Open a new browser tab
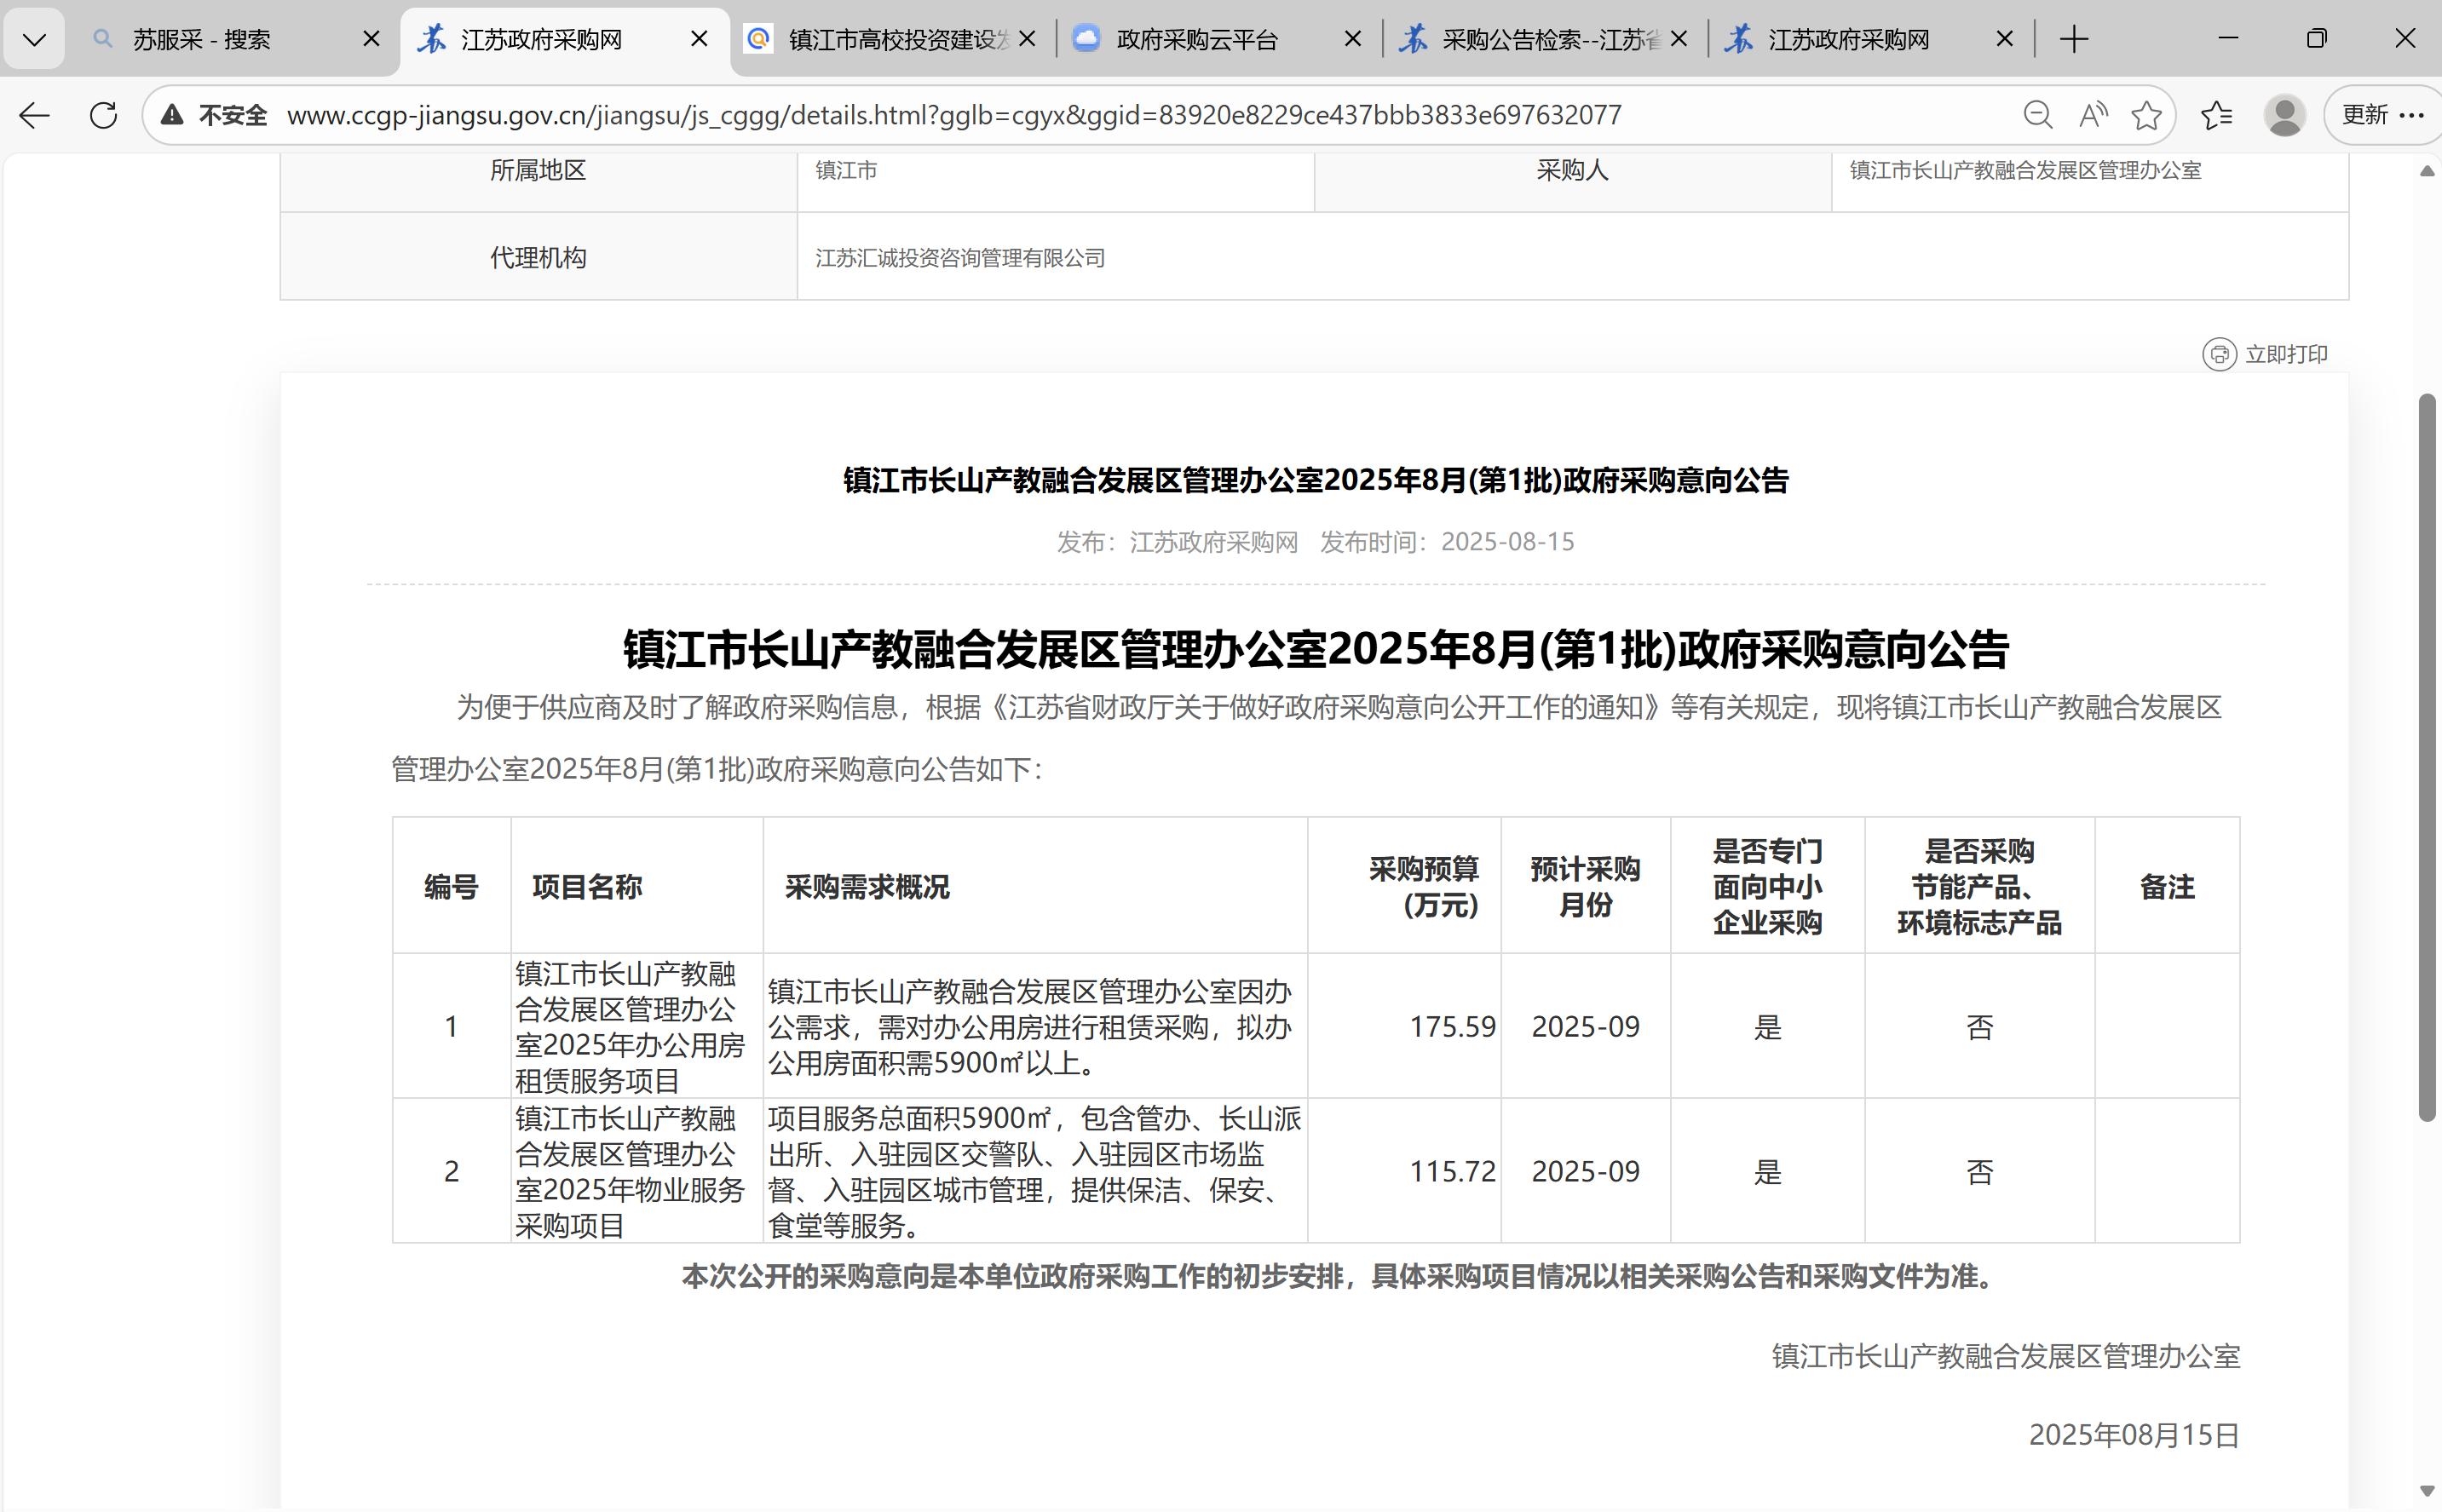The image size is (2442, 1512). pyautogui.click(x=2074, y=40)
